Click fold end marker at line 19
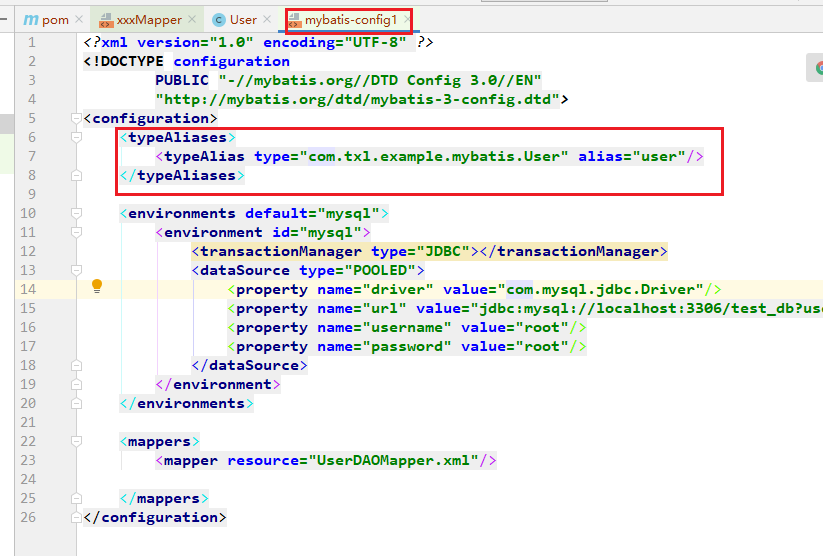Screen dimensions: 823x556 coord(77,384)
